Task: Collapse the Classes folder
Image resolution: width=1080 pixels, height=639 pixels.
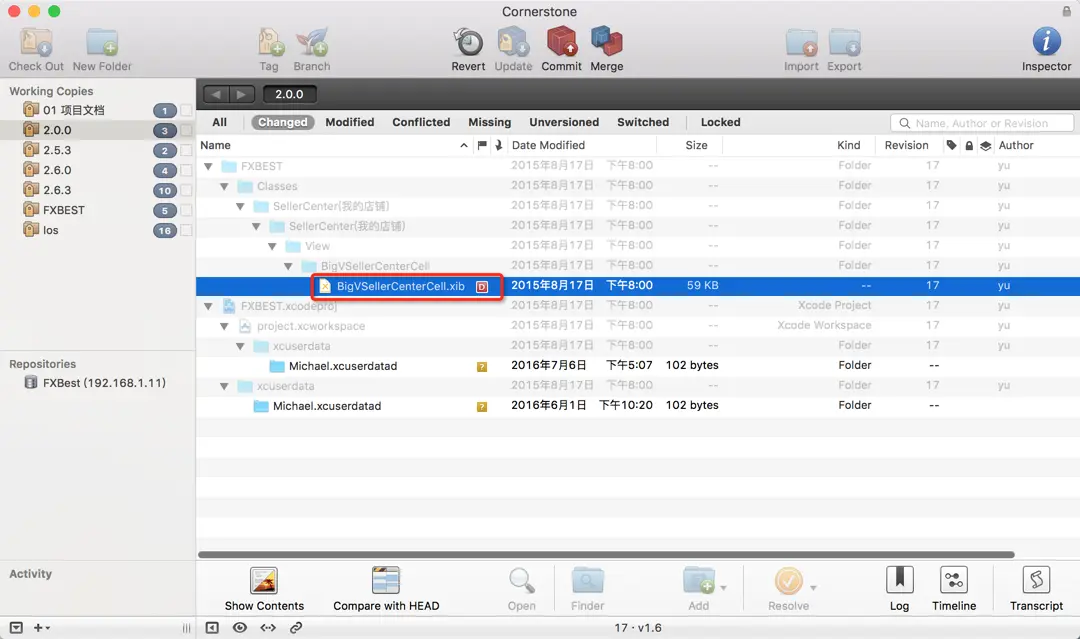Action: tap(224, 186)
